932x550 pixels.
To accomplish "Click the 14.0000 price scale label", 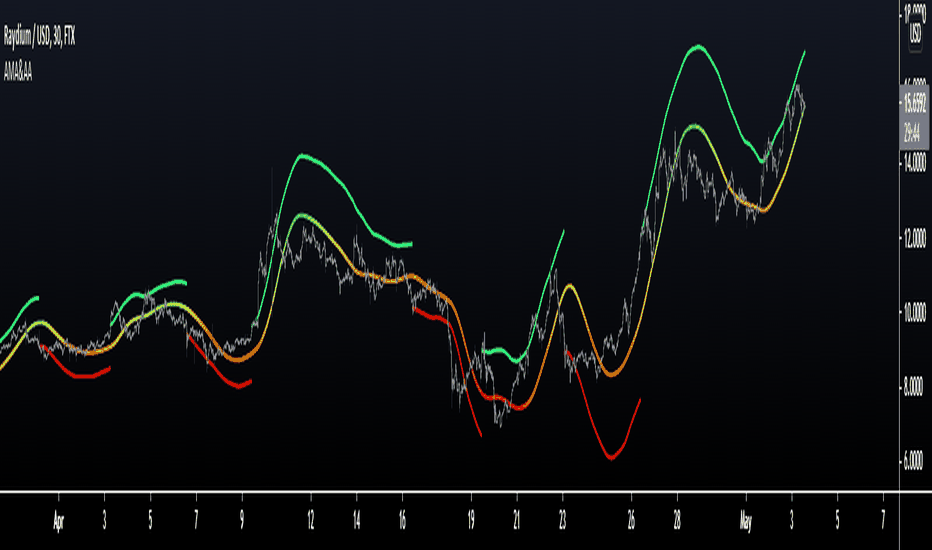I will (915, 162).
